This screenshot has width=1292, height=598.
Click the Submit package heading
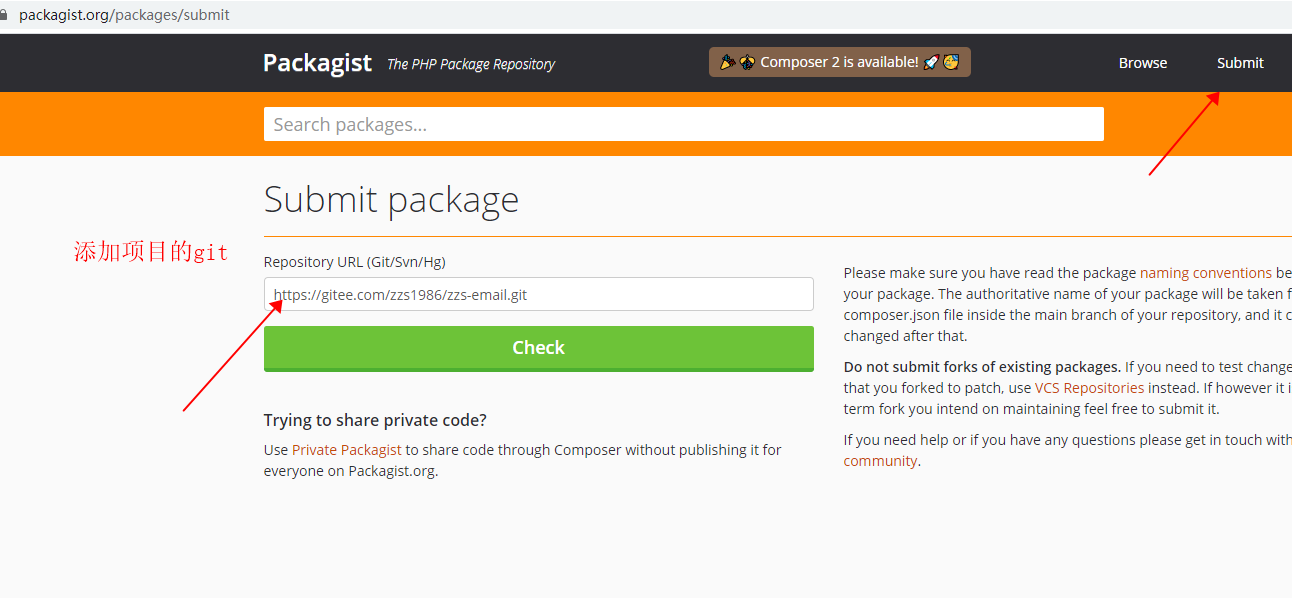(x=391, y=199)
